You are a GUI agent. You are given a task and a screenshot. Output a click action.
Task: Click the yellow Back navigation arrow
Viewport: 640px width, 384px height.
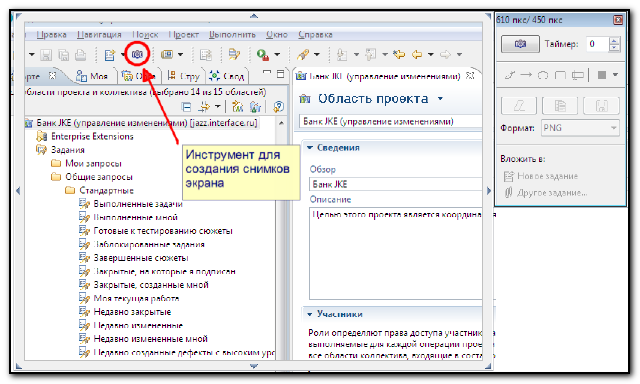tap(417, 54)
